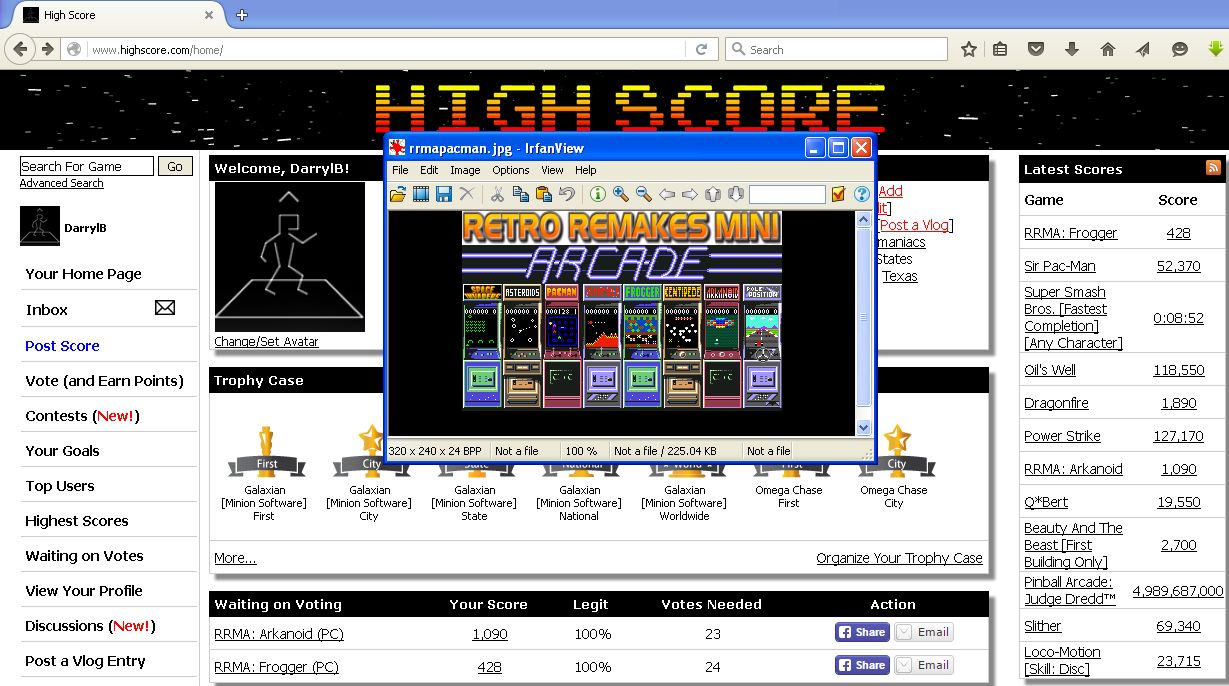
Task: Click the Search For Game input field
Action: coord(87,167)
